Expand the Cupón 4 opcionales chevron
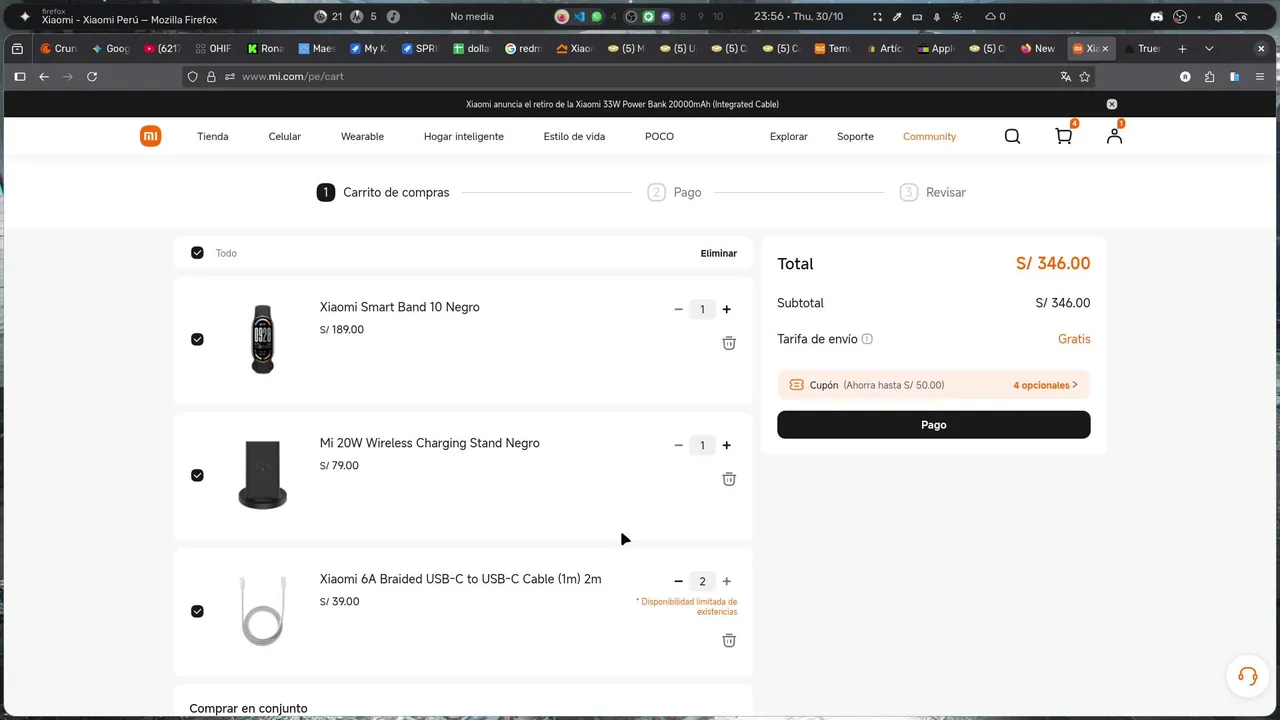The height and width of the screenshot is (720, 1280). point(1075,385)
